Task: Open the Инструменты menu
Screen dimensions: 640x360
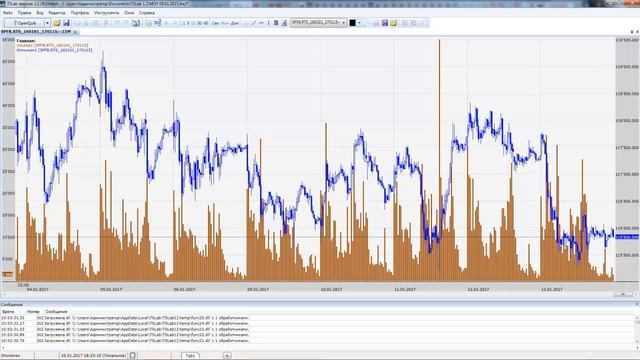Action: (107, 13)
